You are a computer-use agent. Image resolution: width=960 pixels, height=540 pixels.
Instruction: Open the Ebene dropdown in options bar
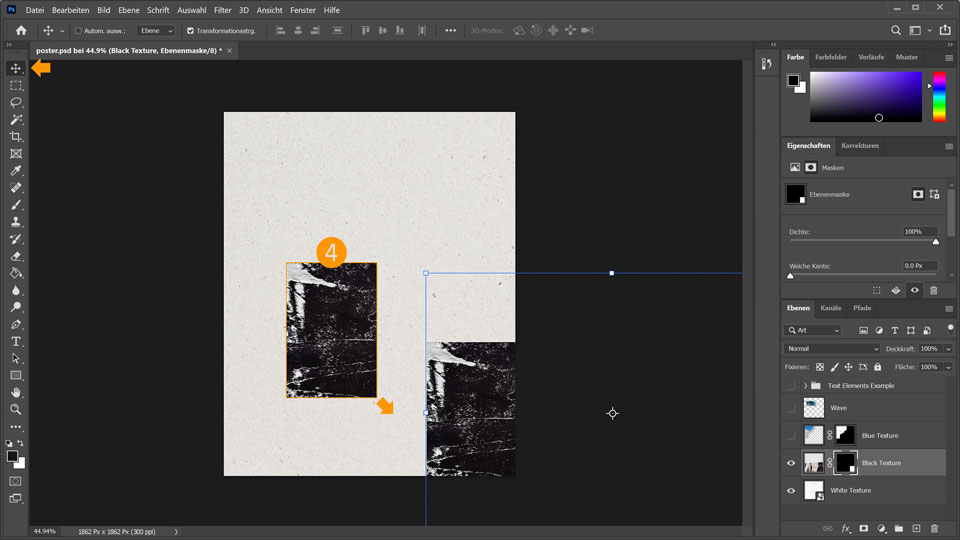[x=156, y=31]
